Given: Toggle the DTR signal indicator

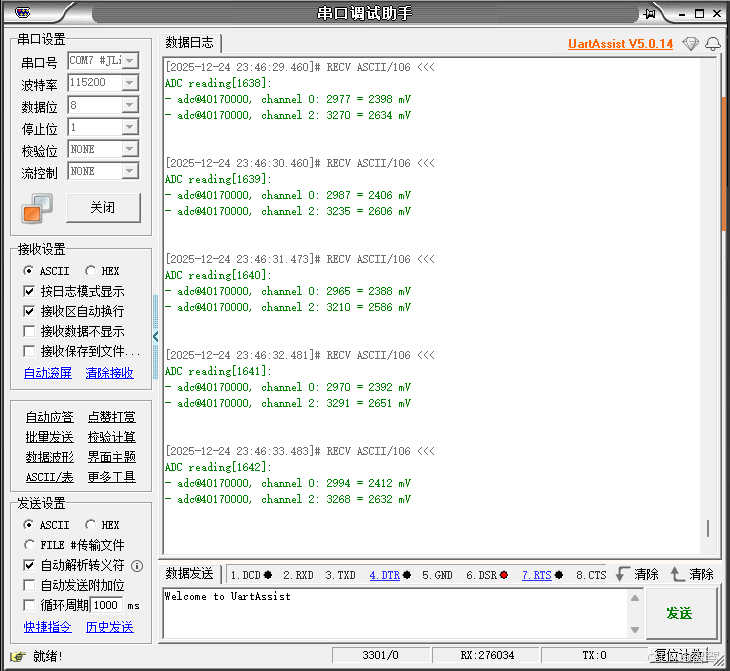Looking at the screenshot, I should (x=407, y=575).
